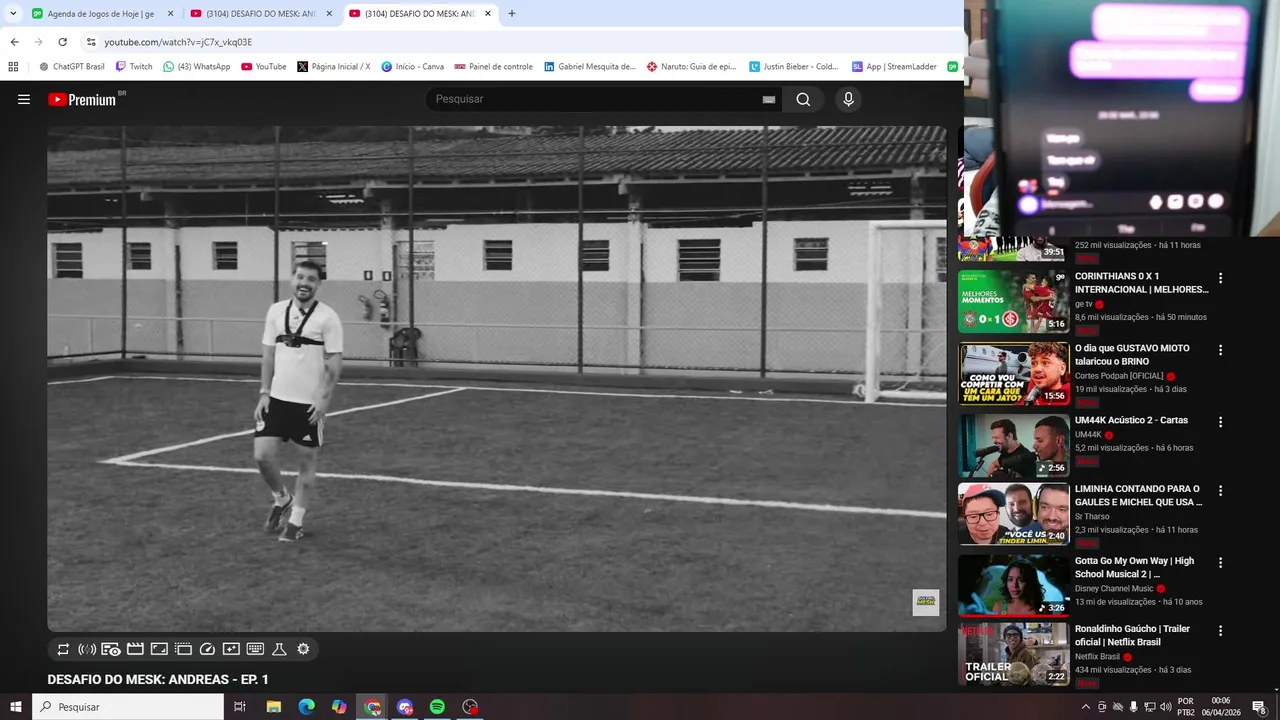Reload the page
The height and width of the screenshot is (720, 1280).
coord(62,42)
